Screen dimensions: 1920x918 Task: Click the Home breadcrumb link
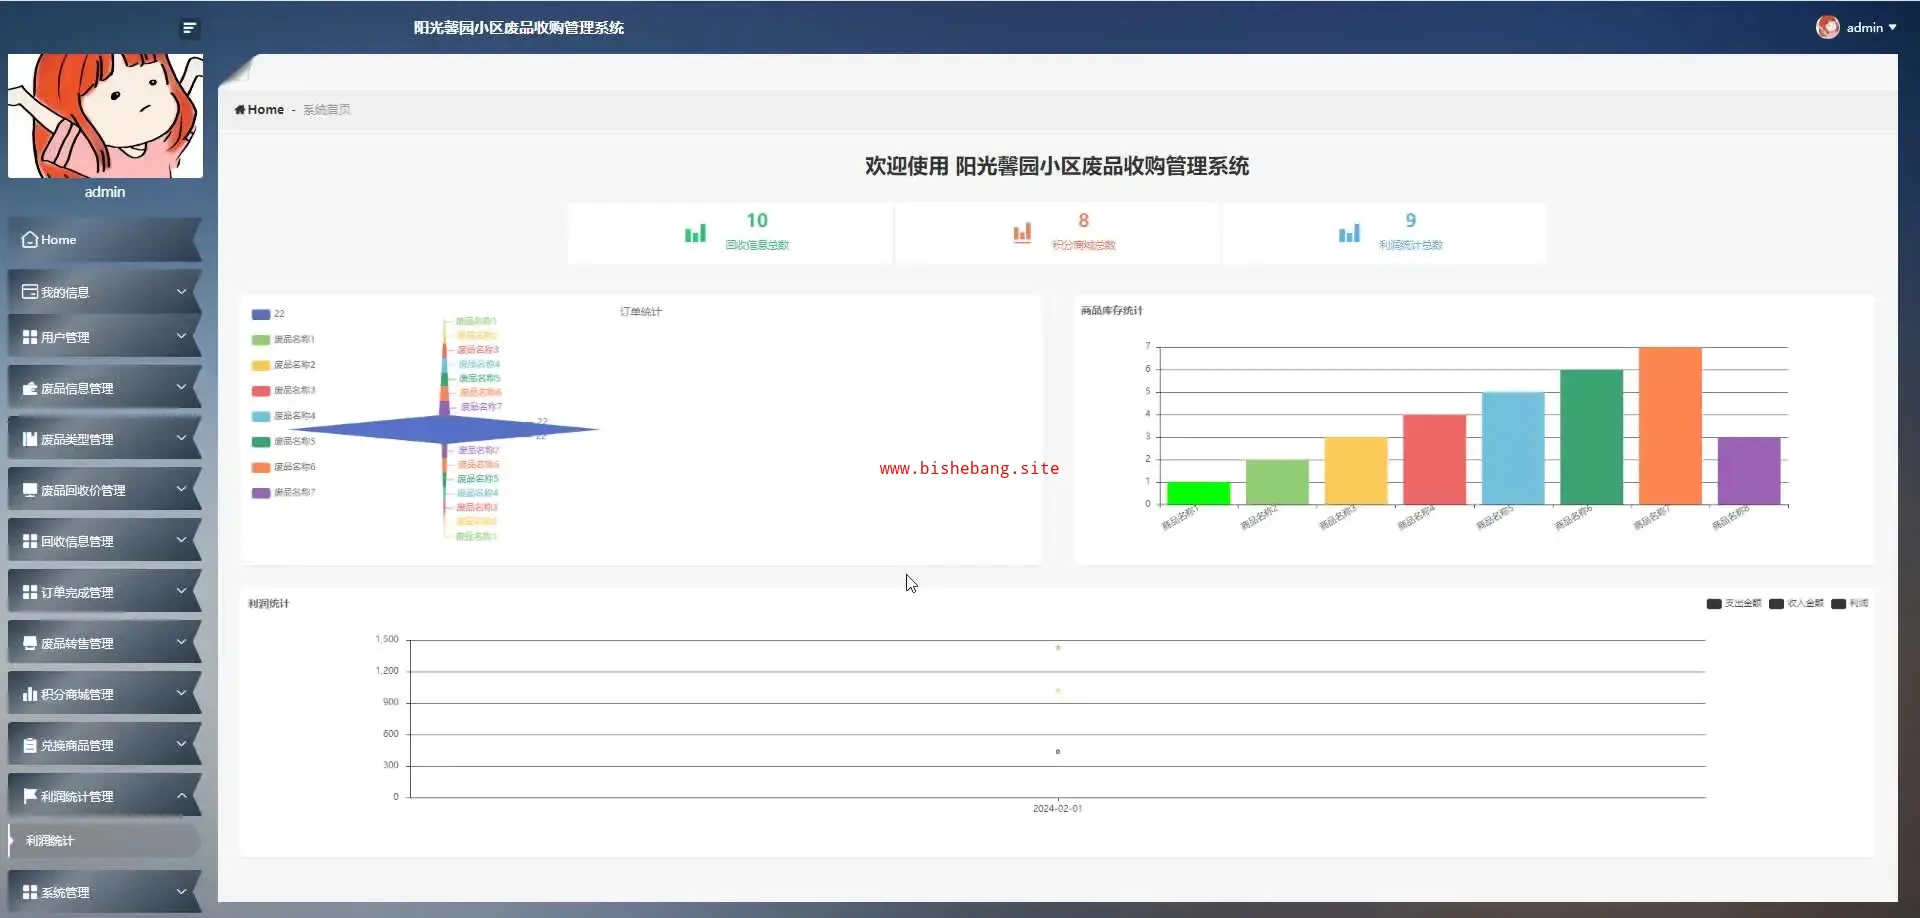[x=265, y=110]
